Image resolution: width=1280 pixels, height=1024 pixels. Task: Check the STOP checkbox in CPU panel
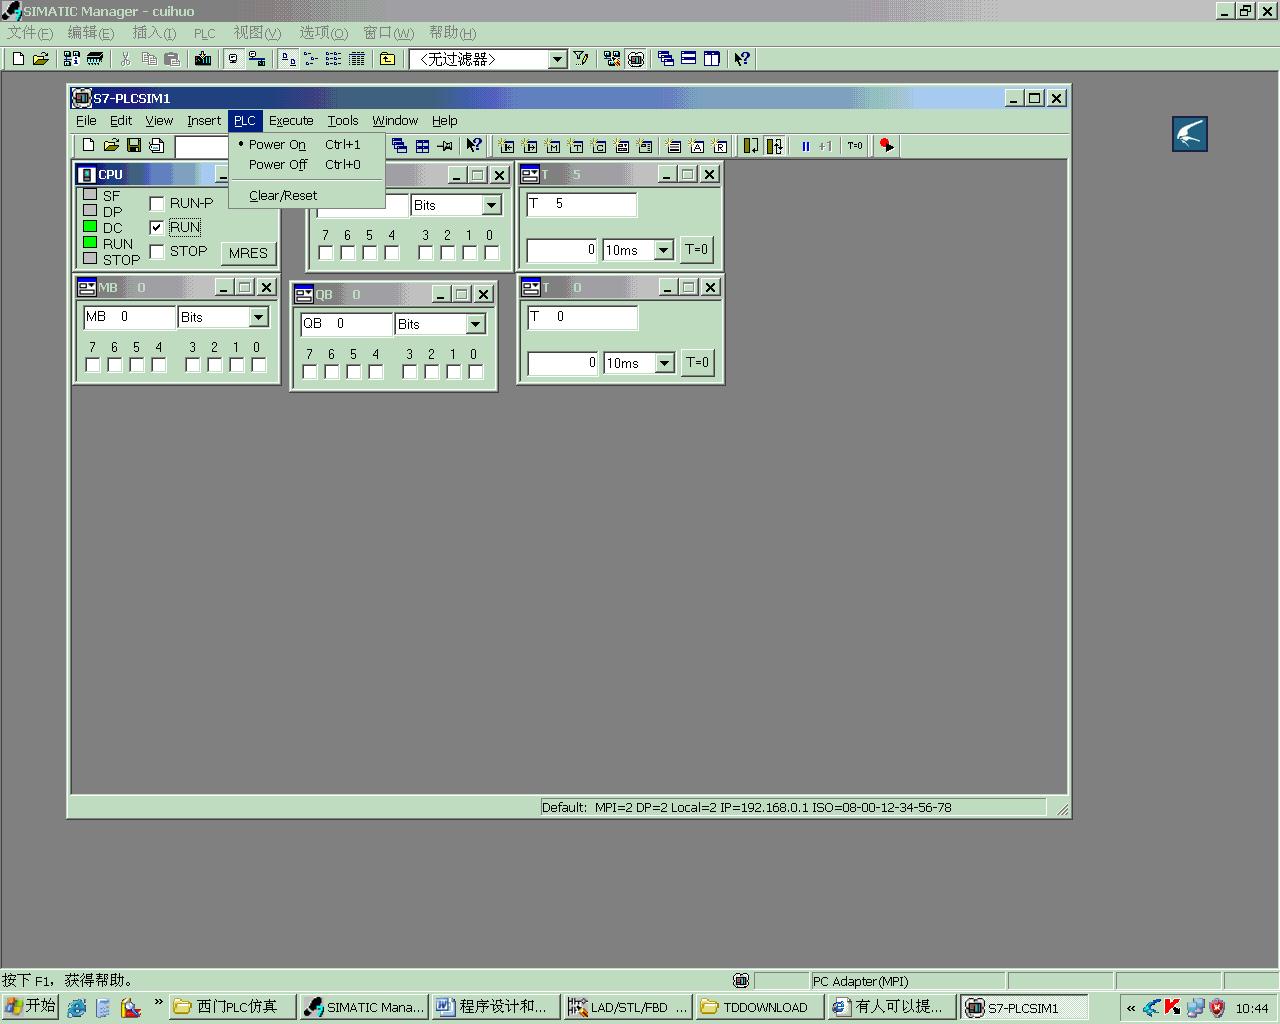pos(157,251)
